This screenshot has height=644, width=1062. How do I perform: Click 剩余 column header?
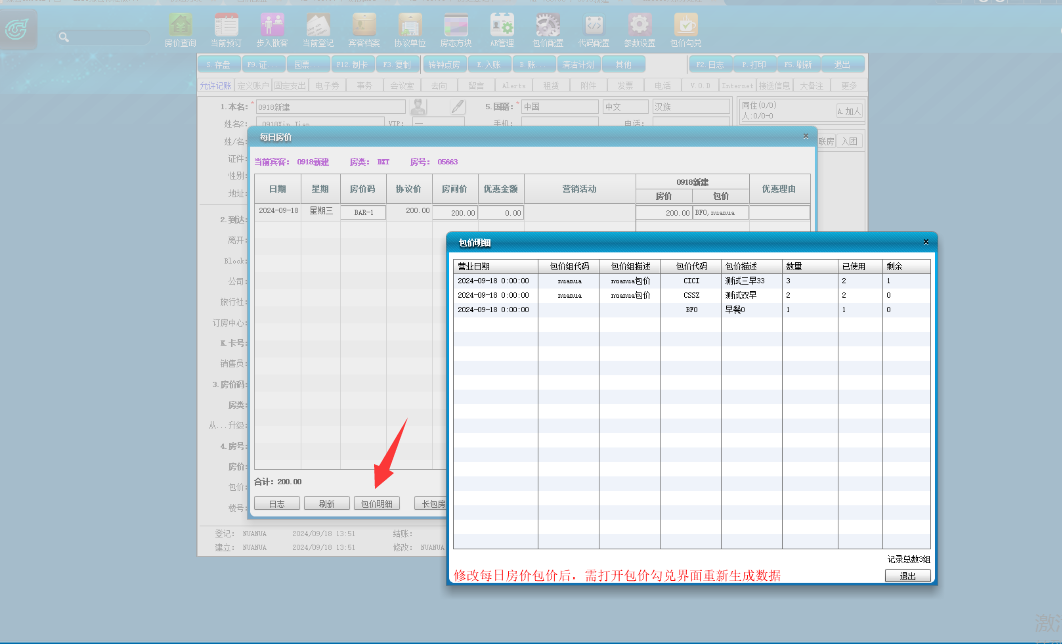coord(906,266)
